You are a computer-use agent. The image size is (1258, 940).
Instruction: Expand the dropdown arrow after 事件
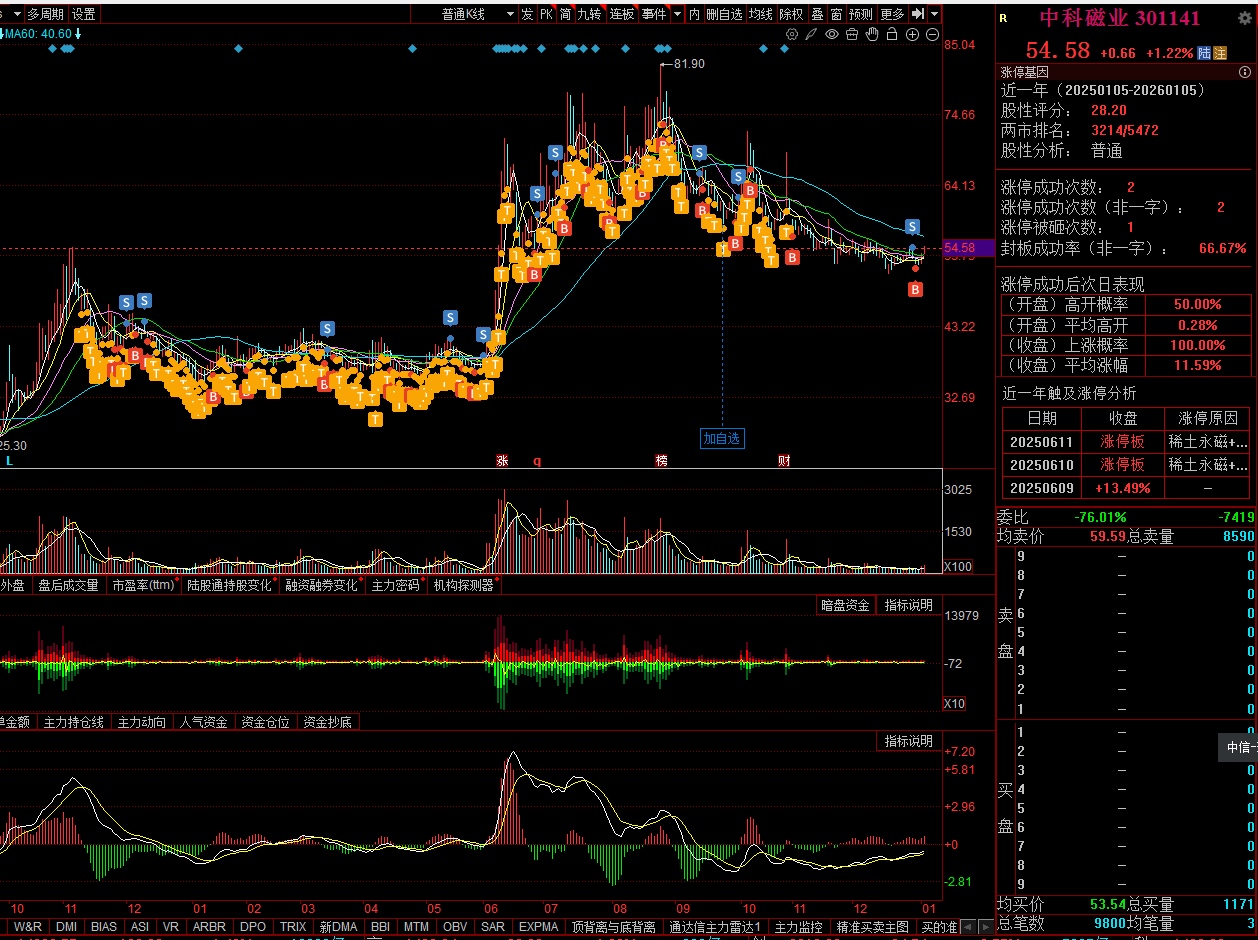[677, 14]
